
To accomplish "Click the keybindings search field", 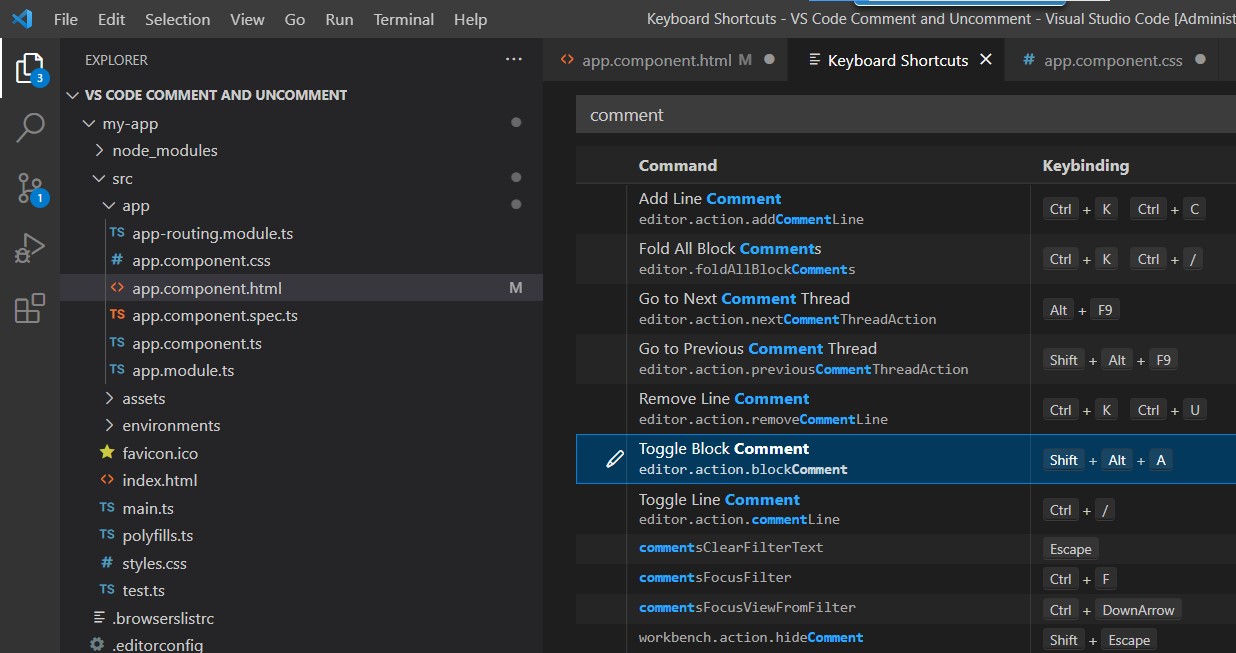I will (x=900, y=115).
